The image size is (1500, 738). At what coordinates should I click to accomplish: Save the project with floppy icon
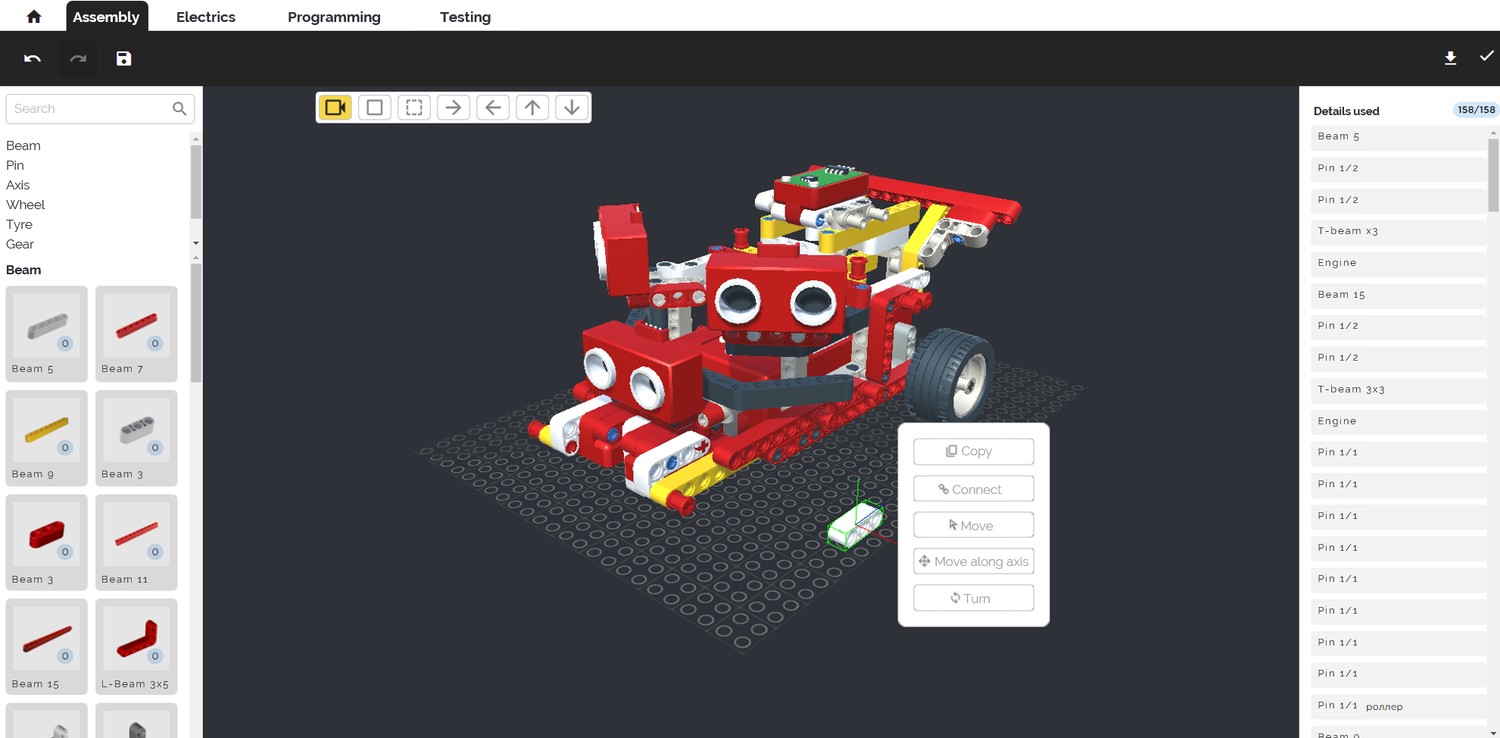pos(123,59)
